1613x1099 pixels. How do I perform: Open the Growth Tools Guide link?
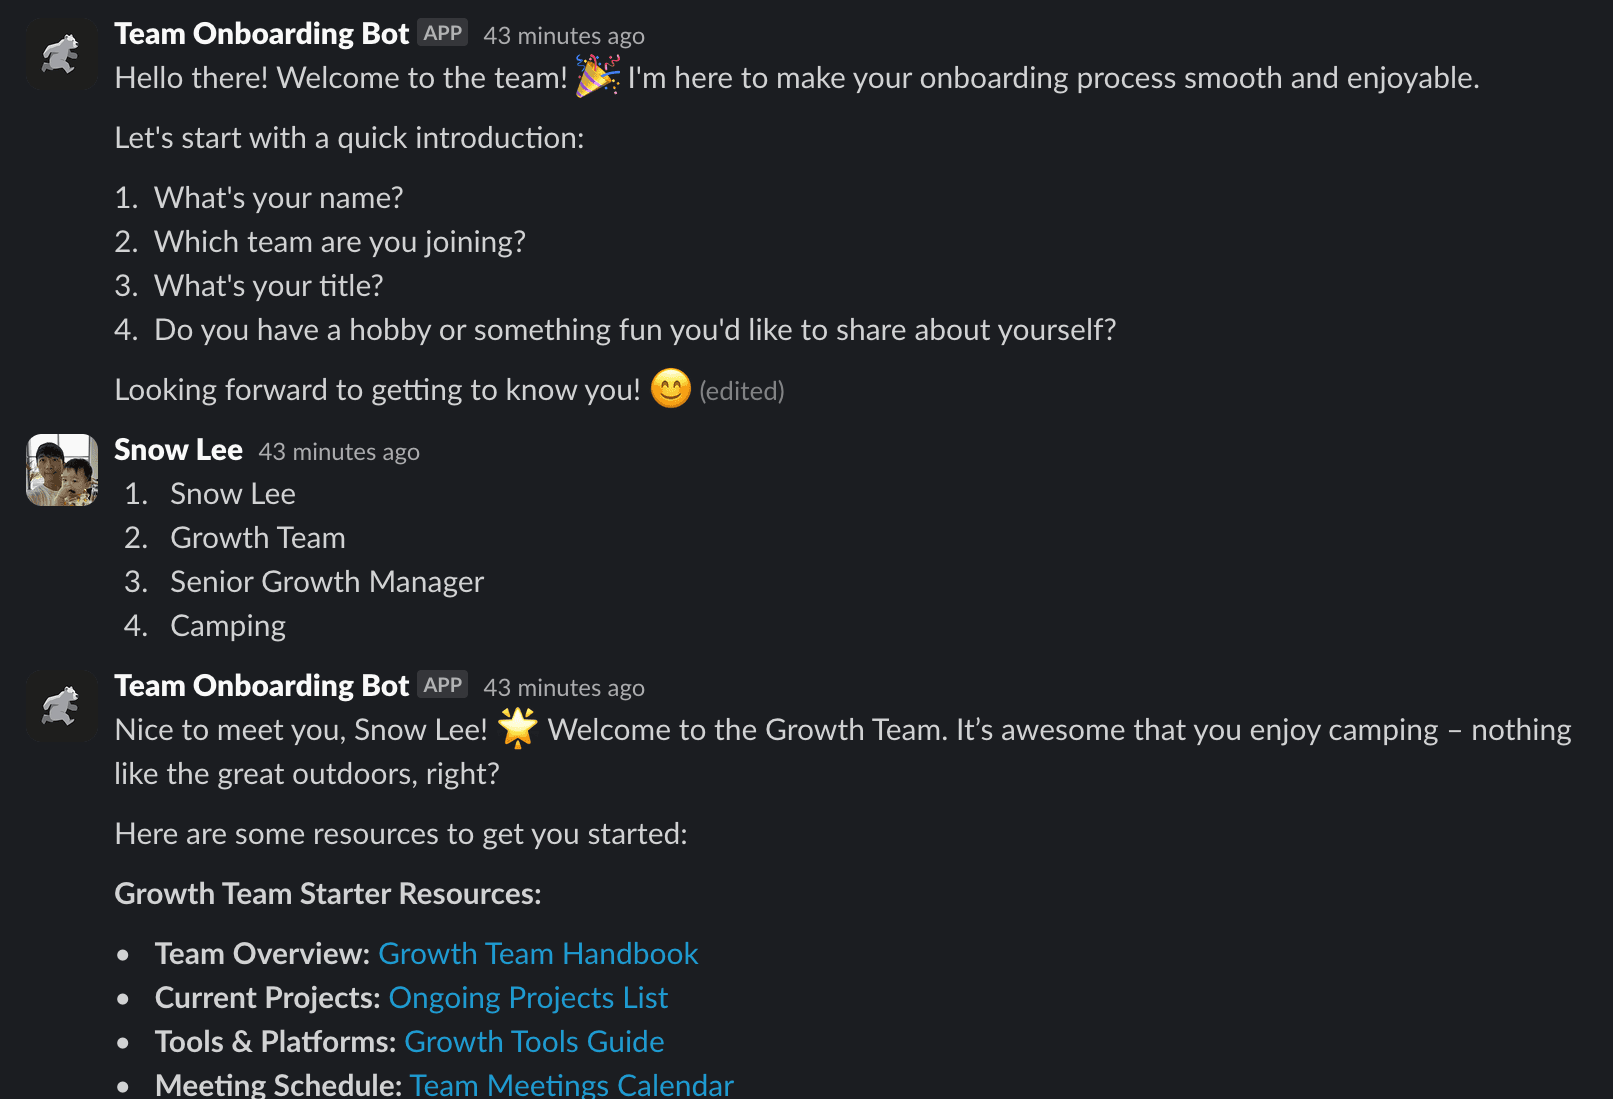pos(534,1042)
